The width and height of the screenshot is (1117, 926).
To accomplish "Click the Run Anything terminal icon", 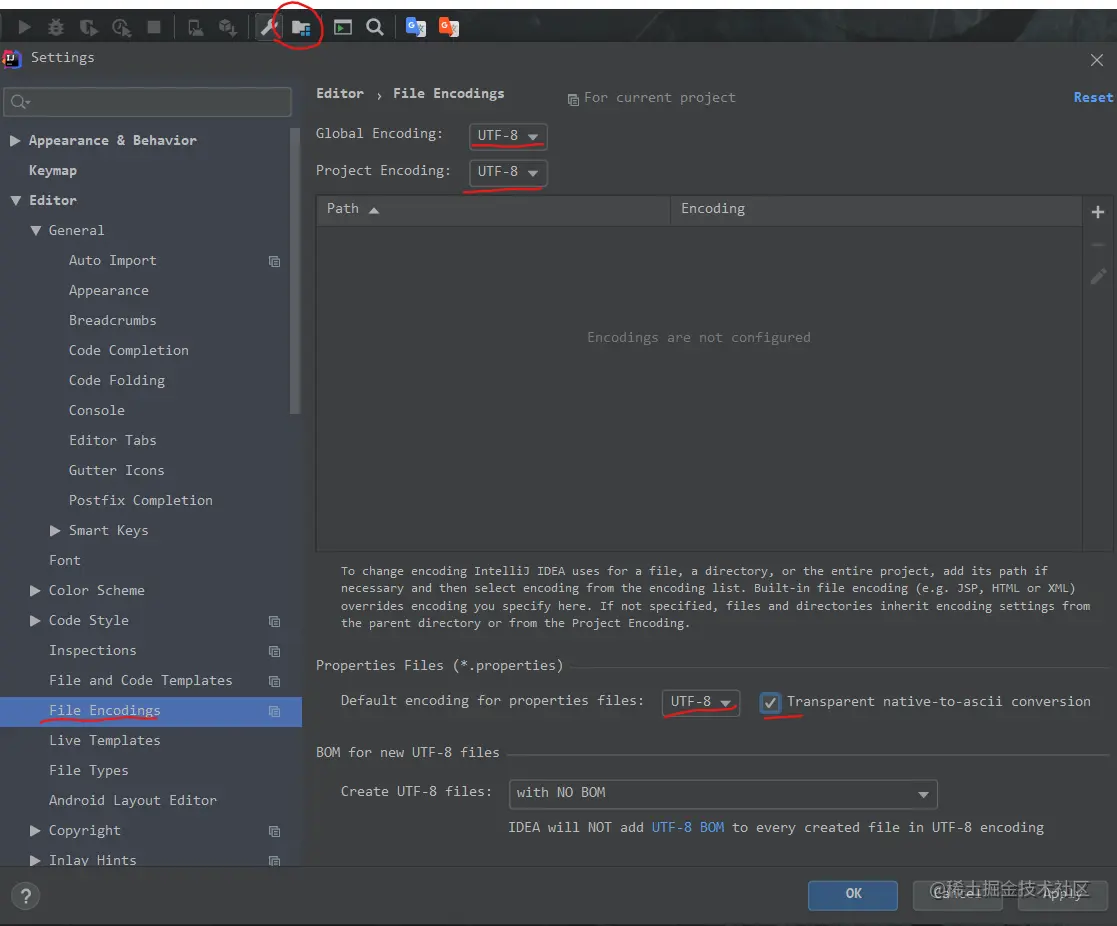I will coord(343,27).
